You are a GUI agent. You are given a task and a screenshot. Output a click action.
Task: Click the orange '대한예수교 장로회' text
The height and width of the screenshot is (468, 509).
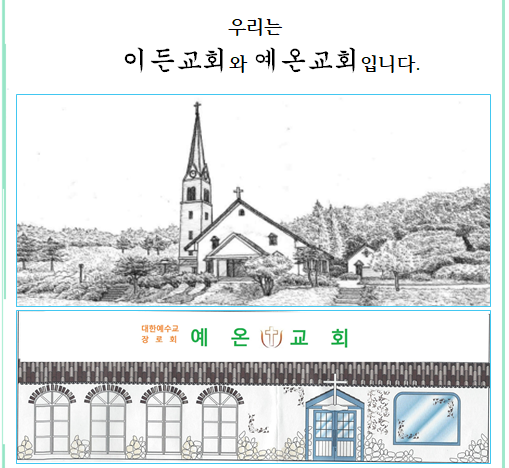160,334
